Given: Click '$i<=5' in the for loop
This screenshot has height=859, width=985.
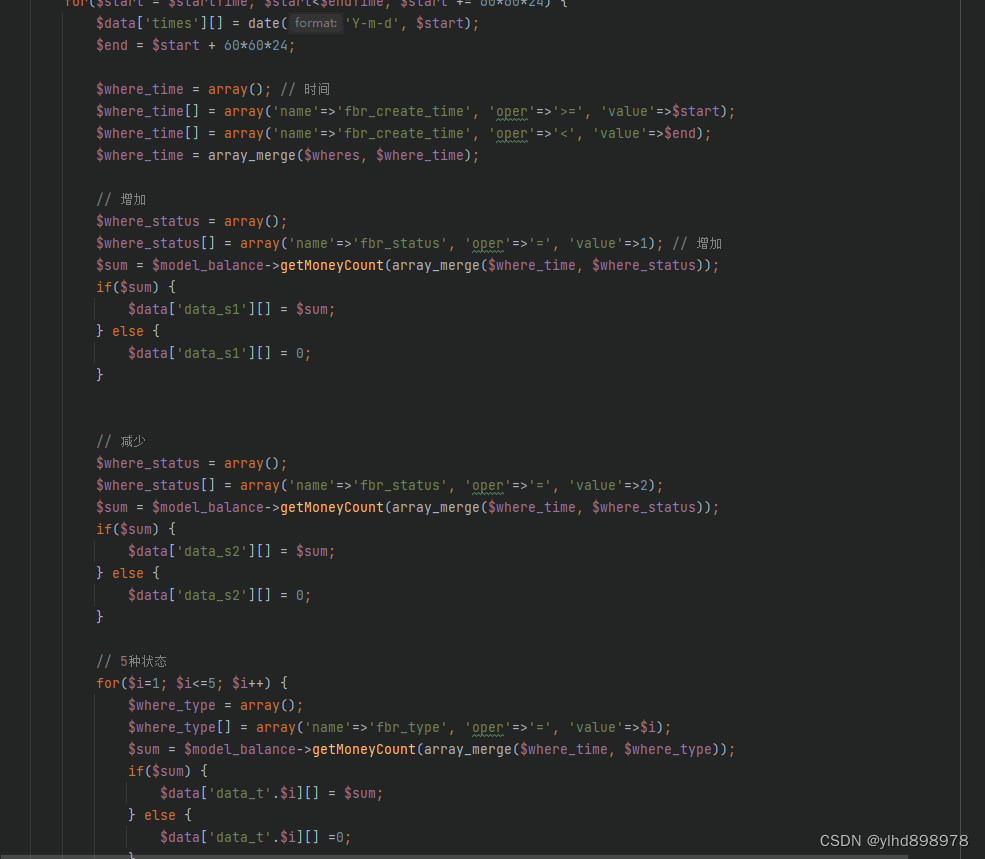Looking at the screenshot, I should (x=195, y=683).
